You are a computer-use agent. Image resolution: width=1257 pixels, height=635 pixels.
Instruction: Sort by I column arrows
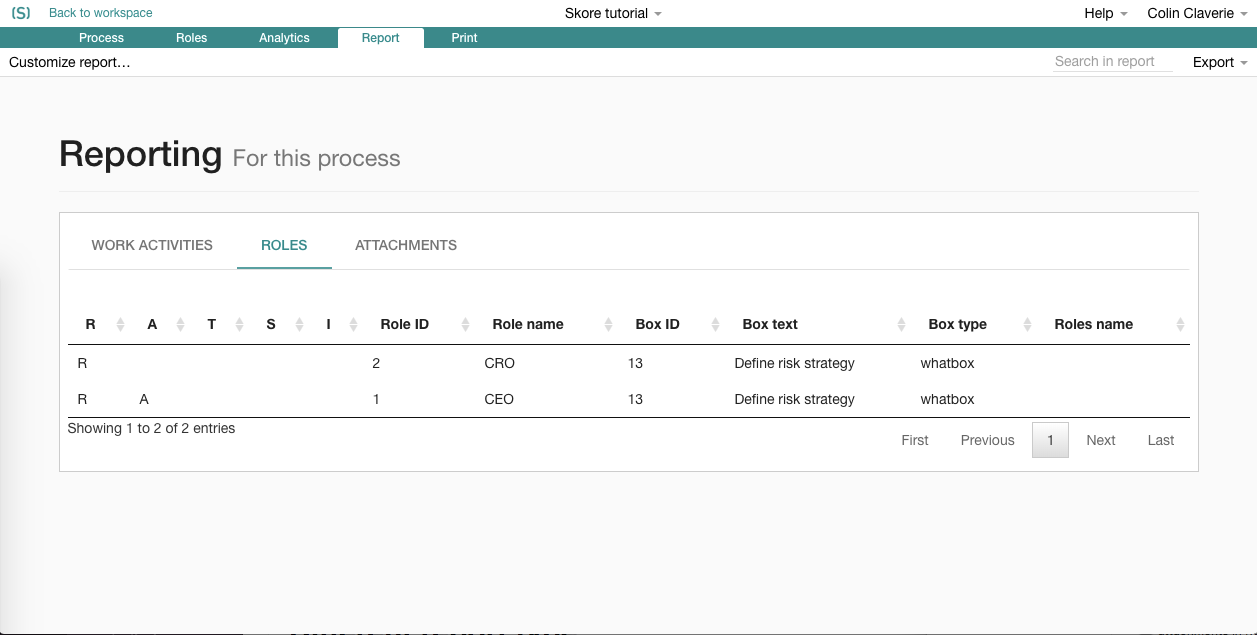354,325
